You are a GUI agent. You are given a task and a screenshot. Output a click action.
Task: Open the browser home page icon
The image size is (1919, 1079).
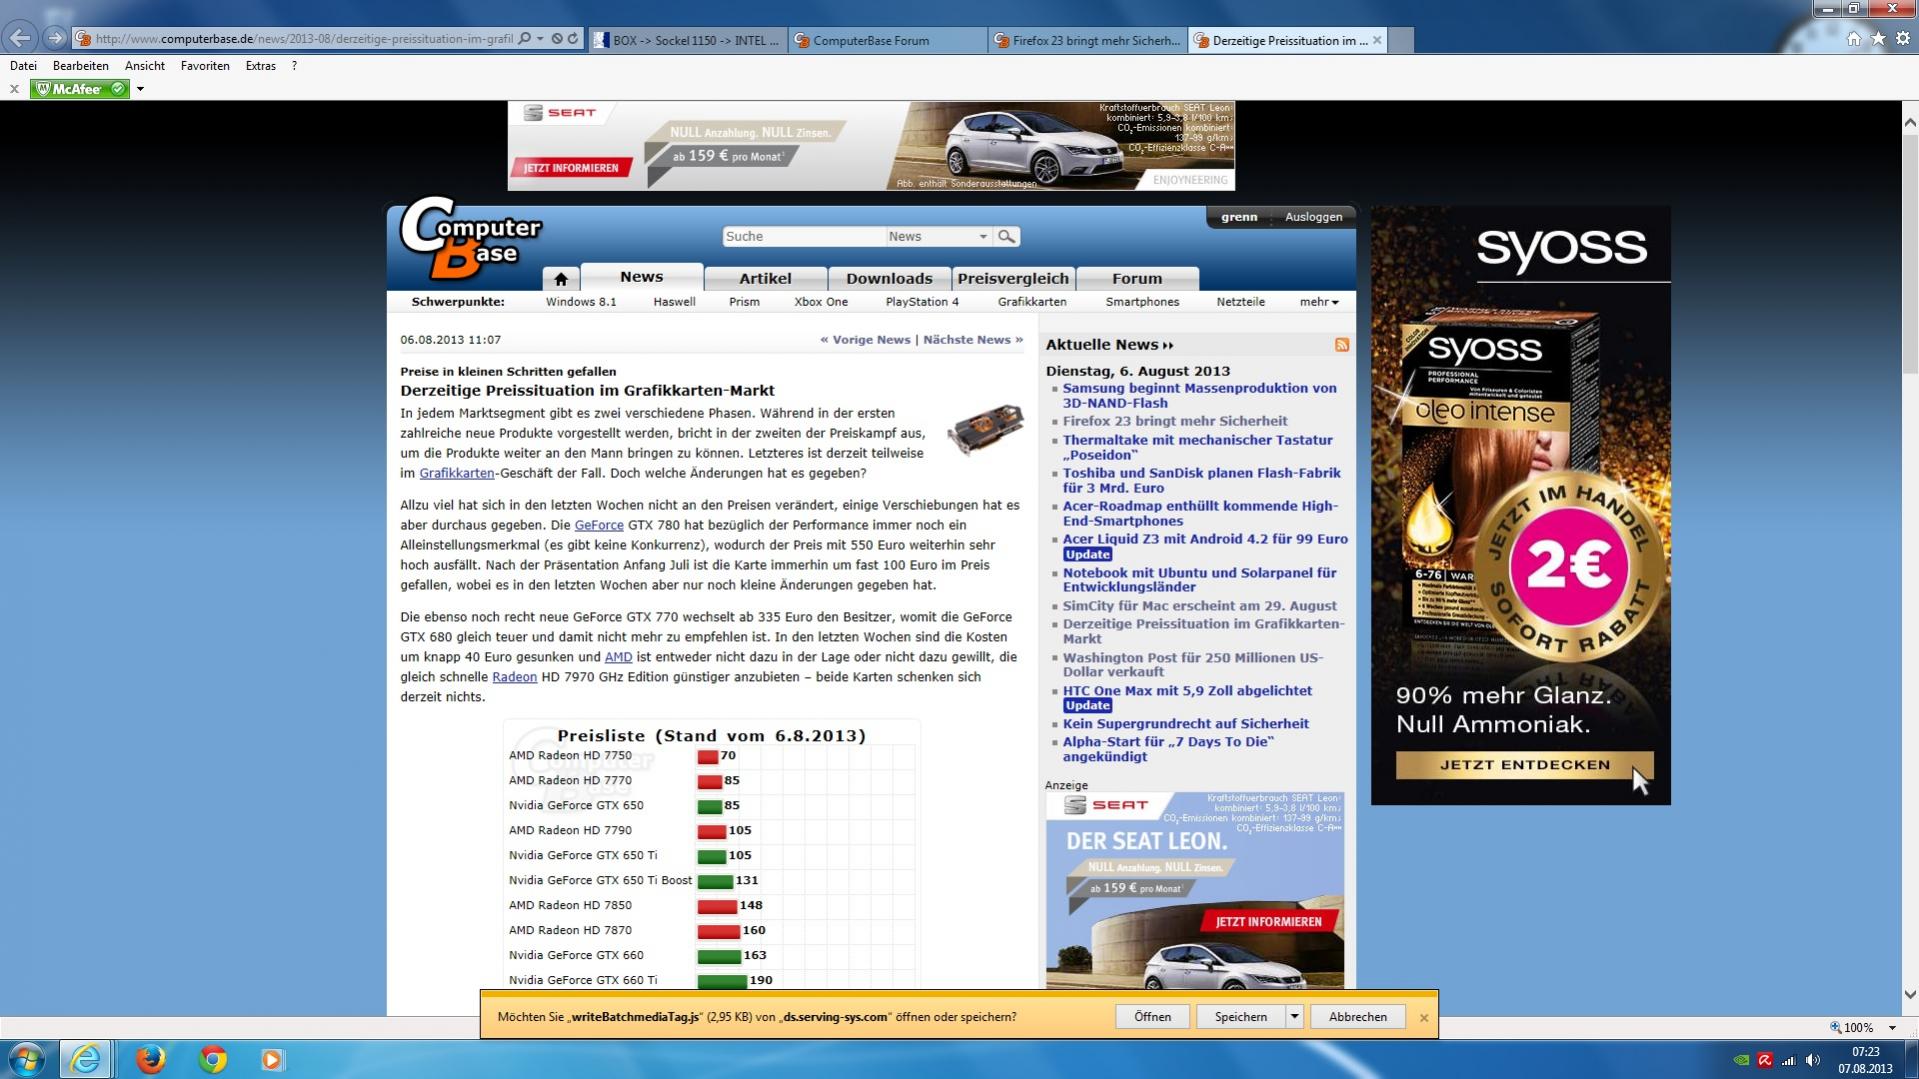click(x=1853, y=38)
